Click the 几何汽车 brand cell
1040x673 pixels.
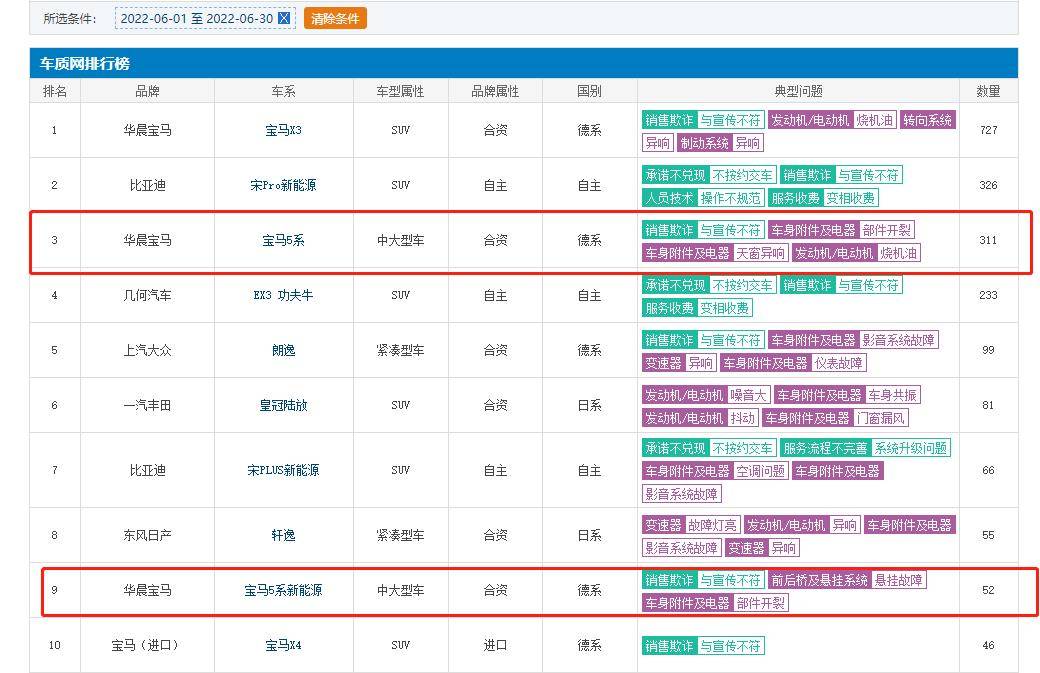tap(147, 296)
